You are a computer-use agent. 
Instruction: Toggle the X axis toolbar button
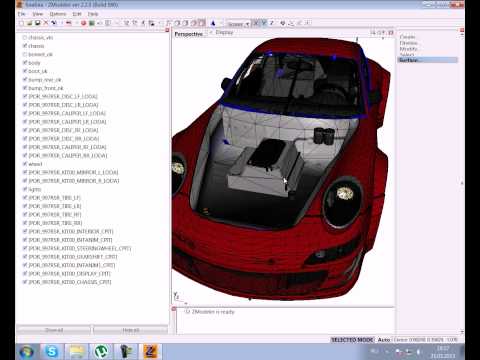(256, 23)
